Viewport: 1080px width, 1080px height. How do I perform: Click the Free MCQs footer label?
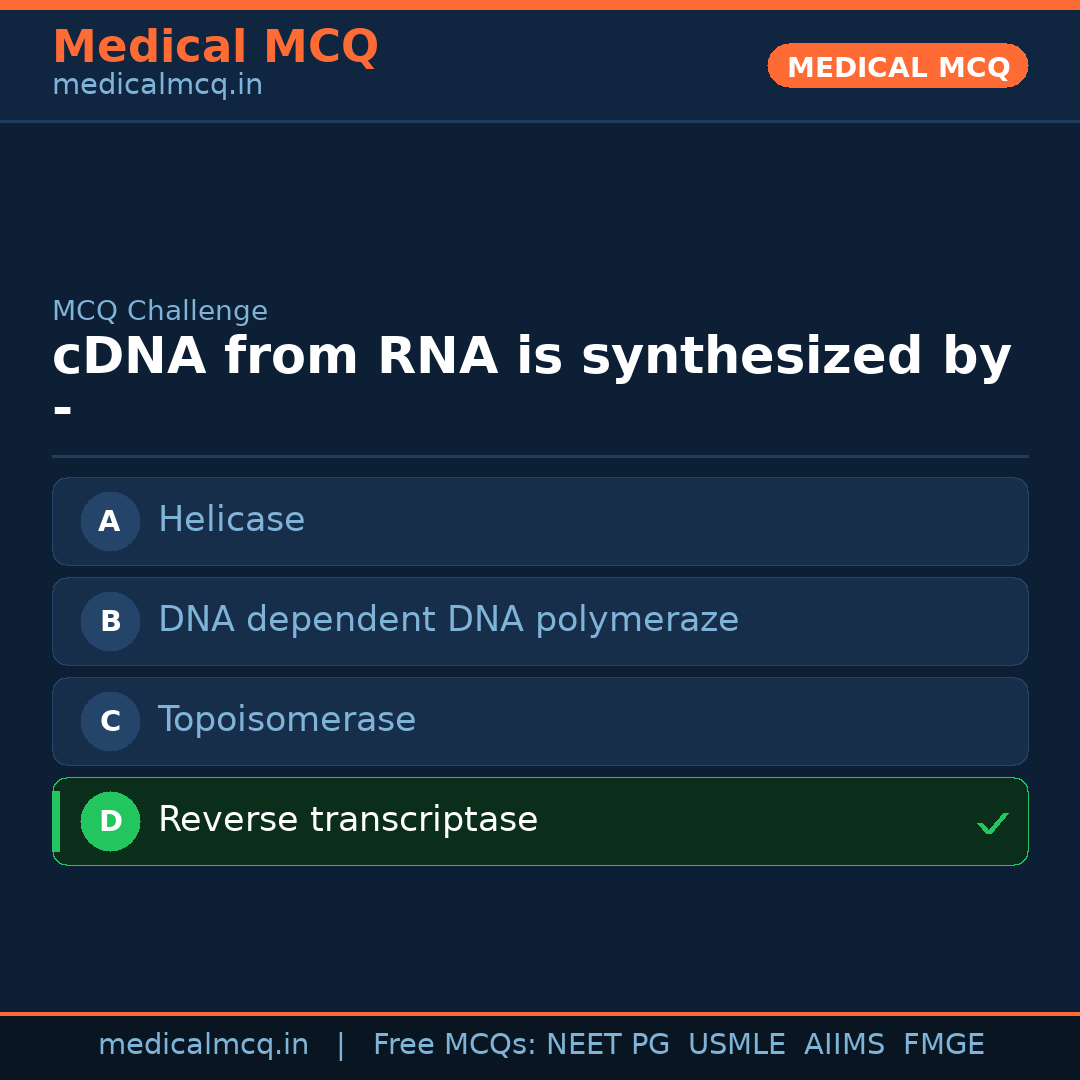tap(454, 1045)
